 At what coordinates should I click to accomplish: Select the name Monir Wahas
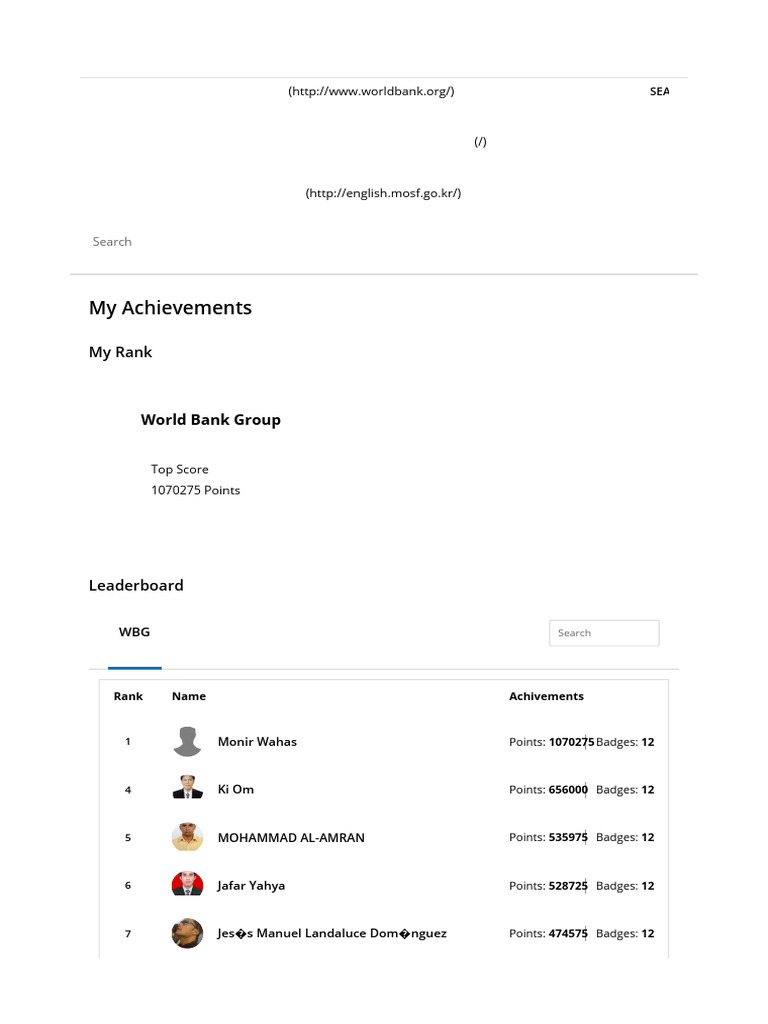point(257,742)
